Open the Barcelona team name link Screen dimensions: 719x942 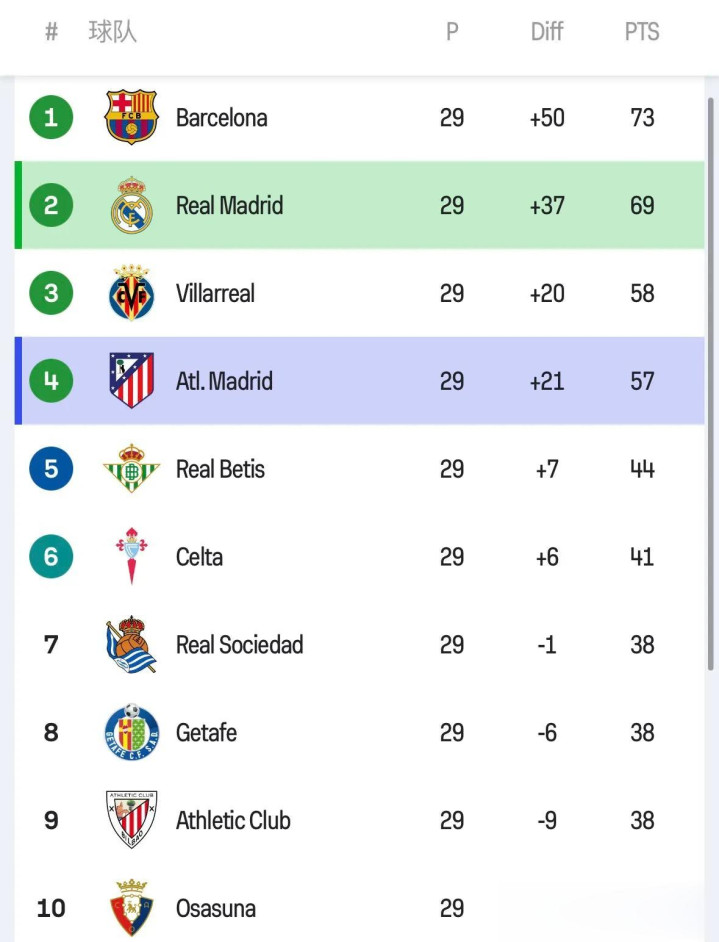tap(222, 118)
